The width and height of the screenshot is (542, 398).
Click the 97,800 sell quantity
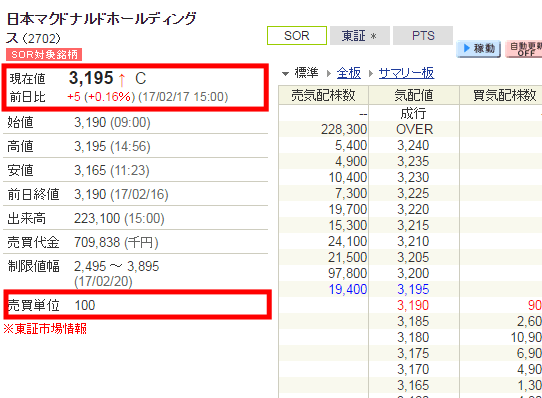pyautogui.click(x=347, y=273)
